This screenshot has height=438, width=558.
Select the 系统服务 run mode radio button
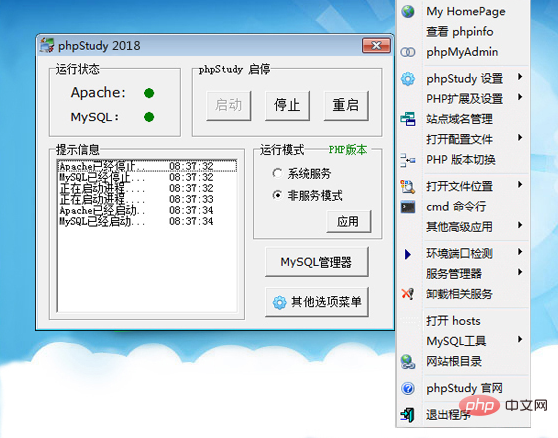coord(277,173)
